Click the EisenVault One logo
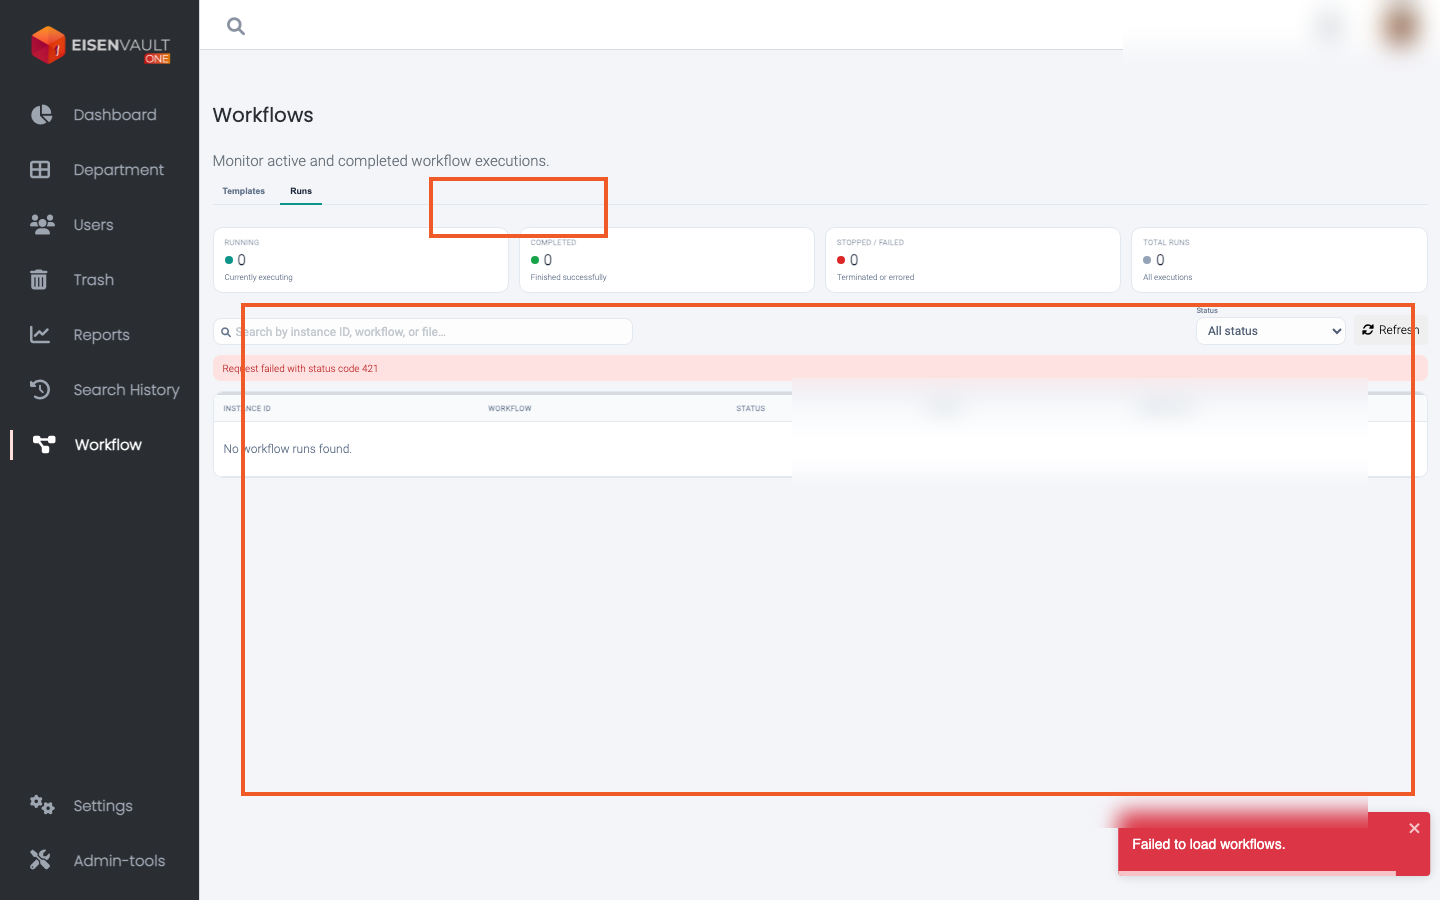 pyautogui.click(x=100, y=45)
